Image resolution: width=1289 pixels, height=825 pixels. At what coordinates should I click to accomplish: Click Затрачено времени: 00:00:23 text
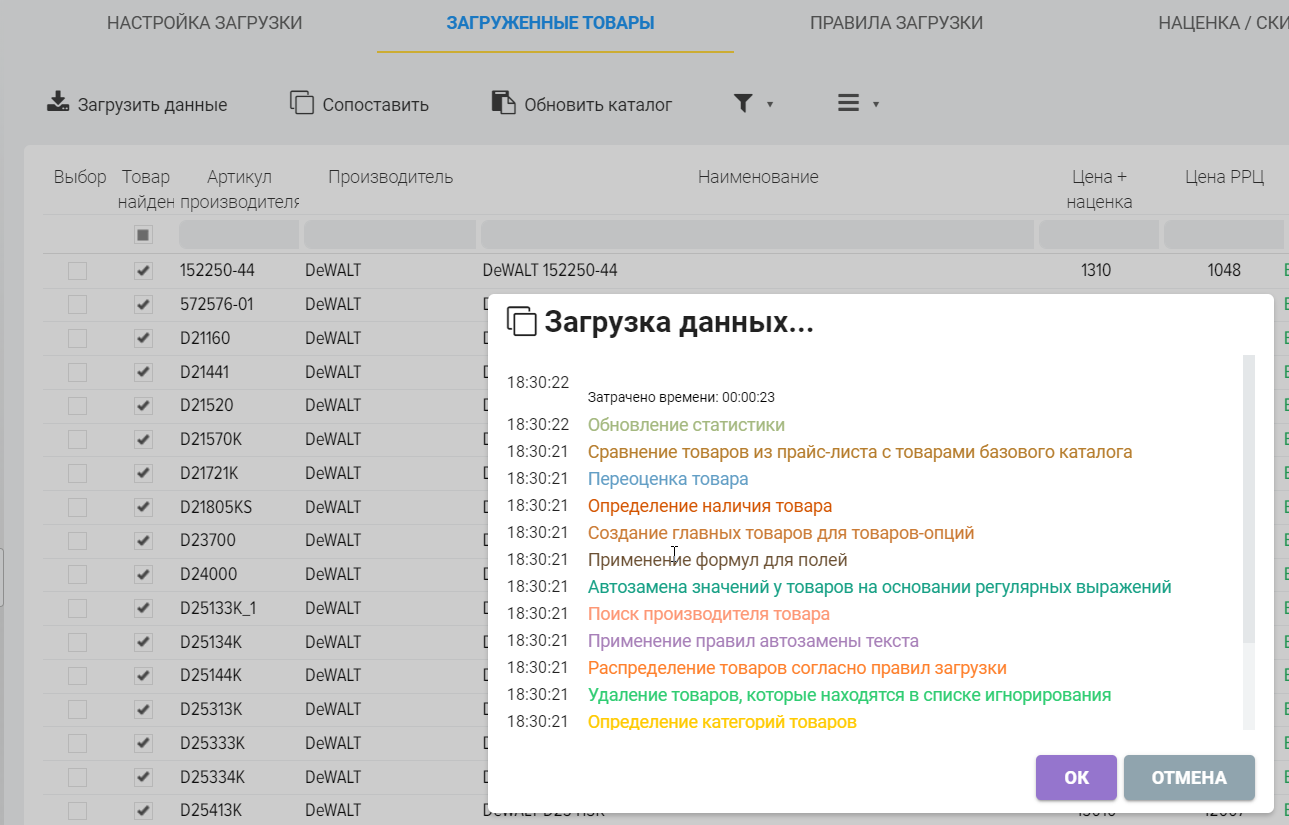point(681,397)
